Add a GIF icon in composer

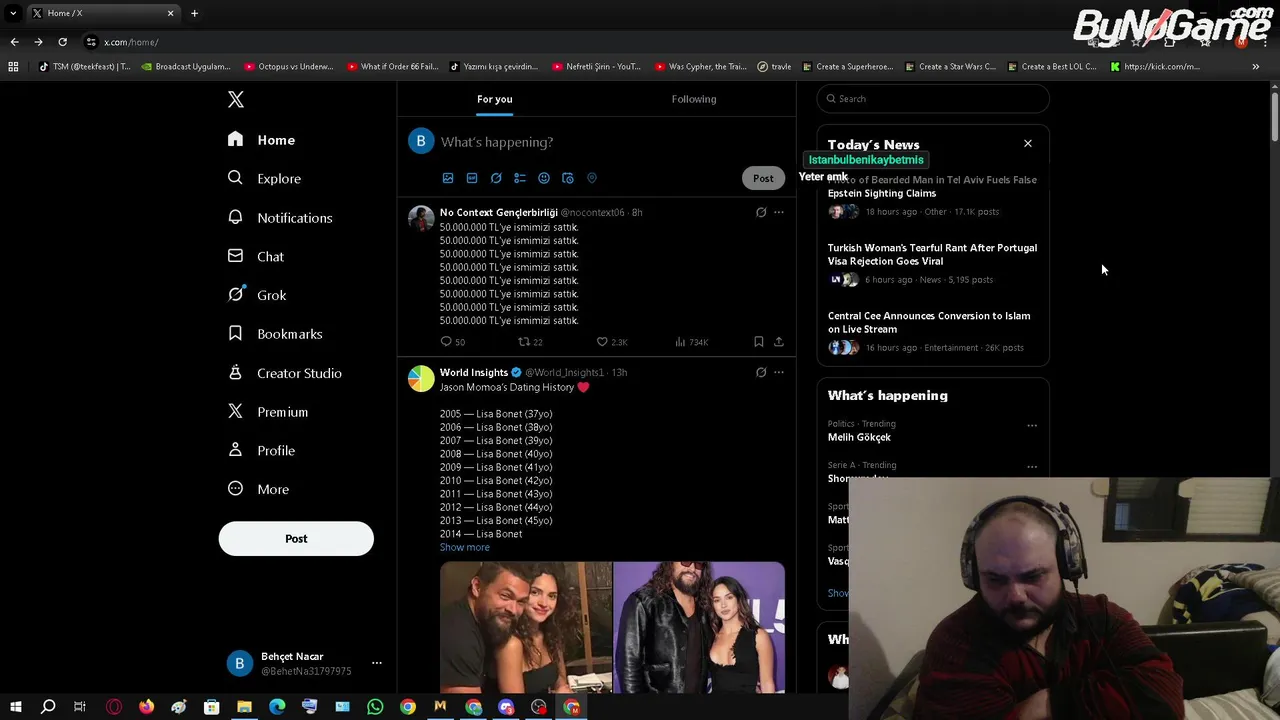472,178
